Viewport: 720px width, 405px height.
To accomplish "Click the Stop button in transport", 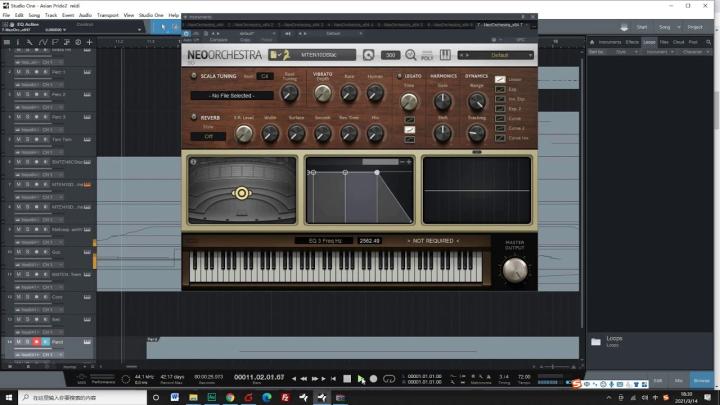I will pyautogui.click(x=347, y=379).
